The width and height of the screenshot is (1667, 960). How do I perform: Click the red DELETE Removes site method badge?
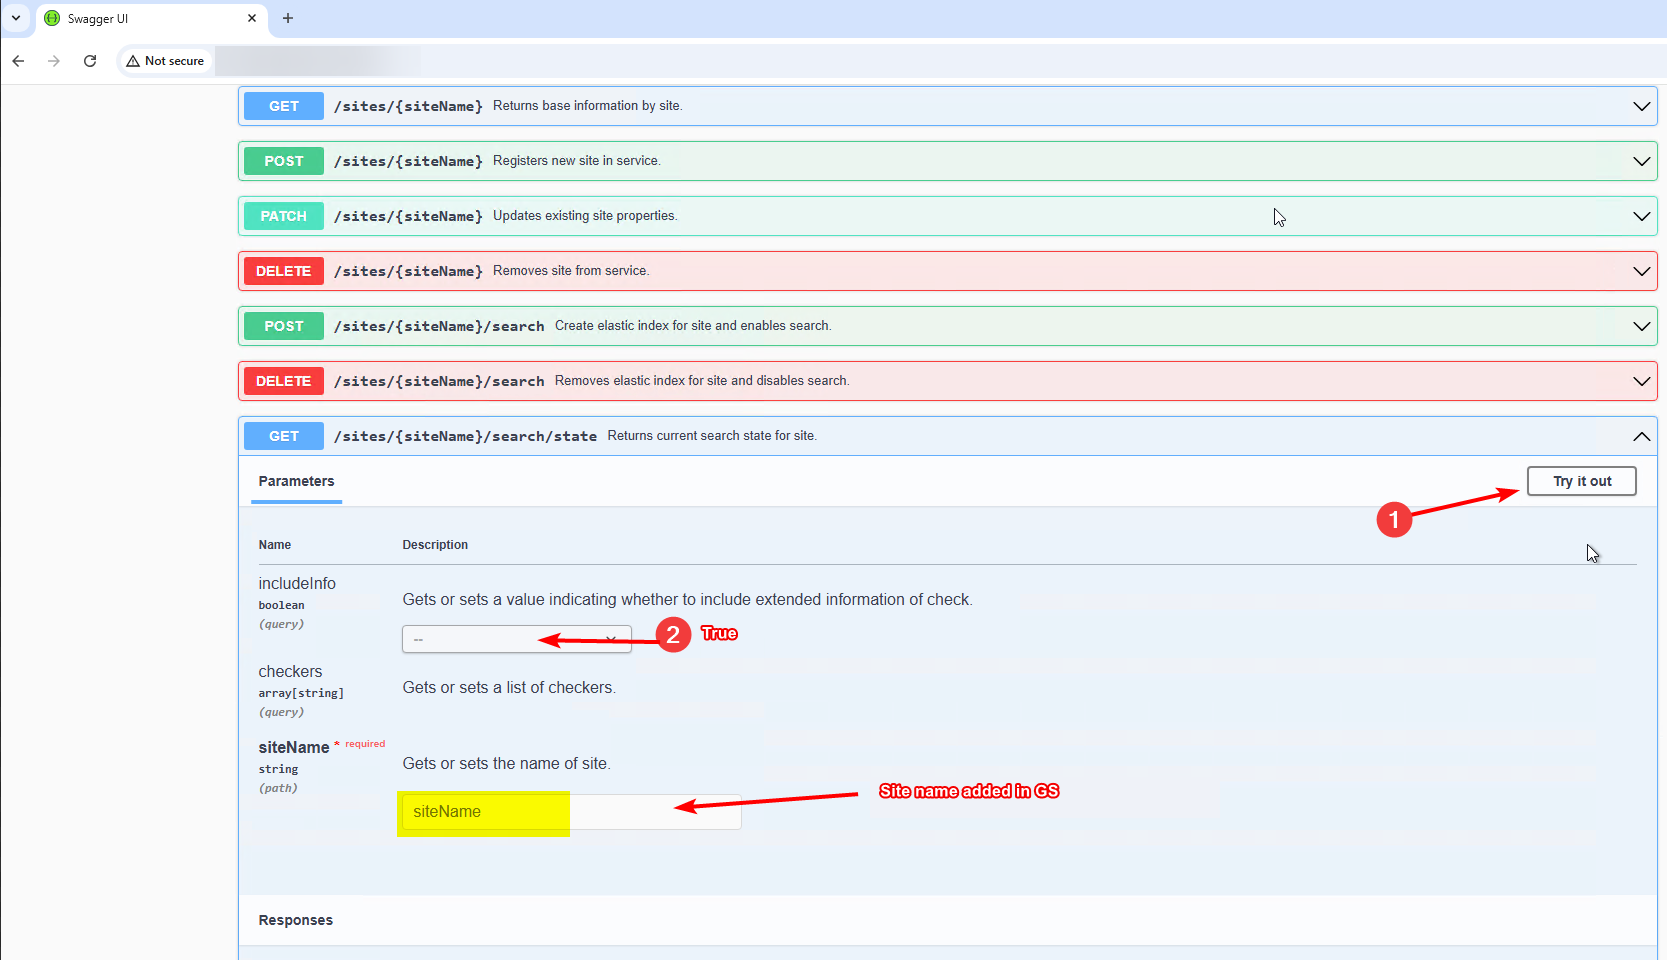coord(284,271)
